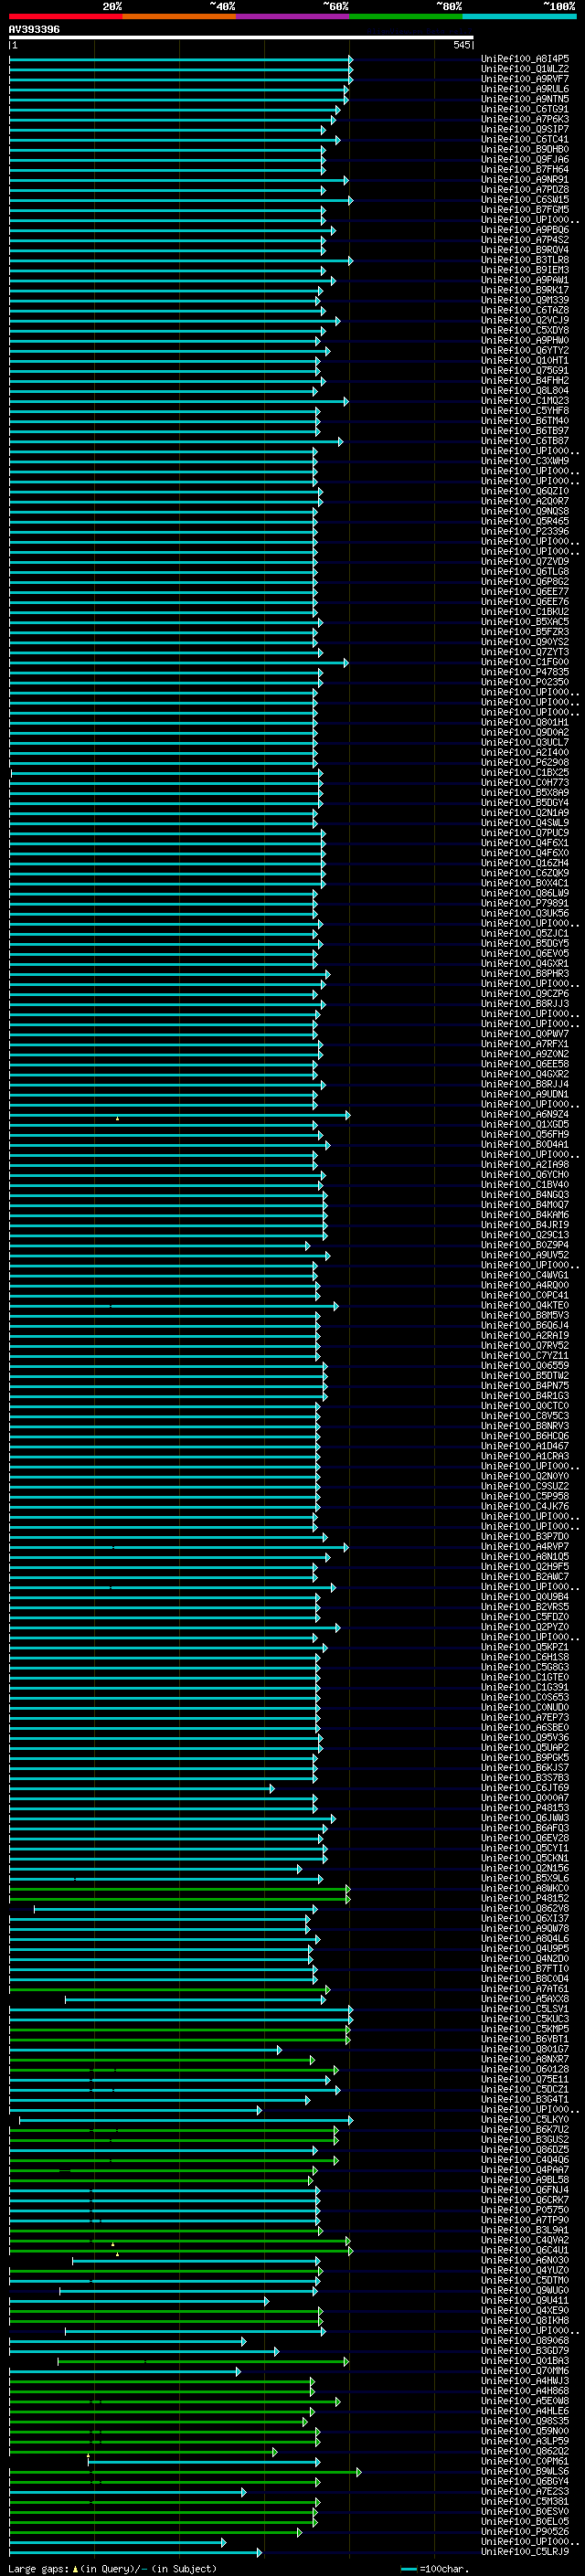Select the UniRef100_A7PDZ8 label
This screenshot has height=2576, width=585.
[x=525, y=190]
